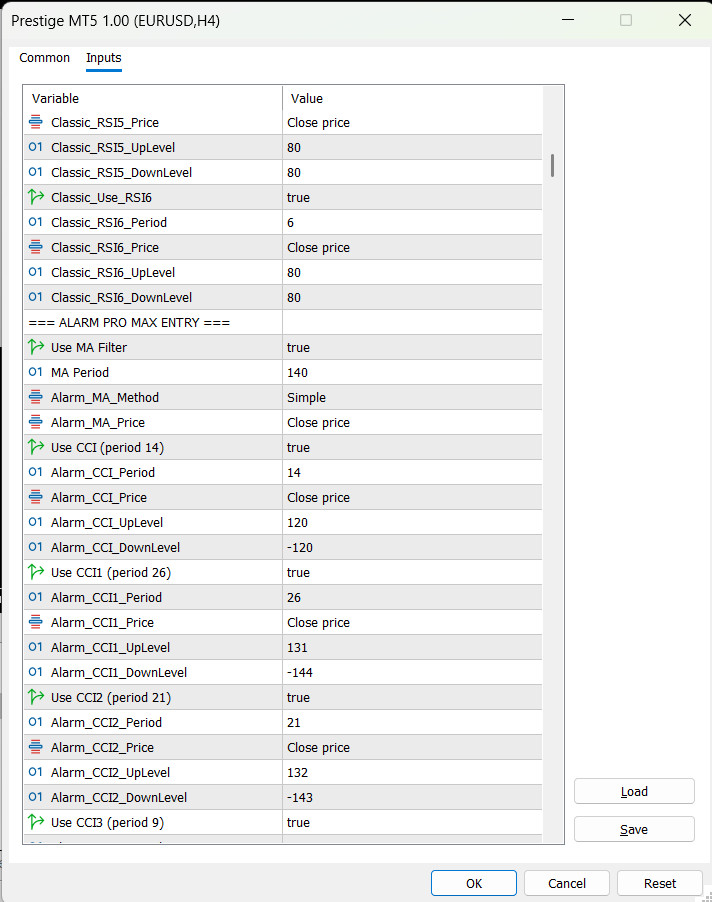This screenshot has width=712, height=902.
Task: Click the enum icon beside Alarm_CCI_Price
Action: [x=36, y=497]
